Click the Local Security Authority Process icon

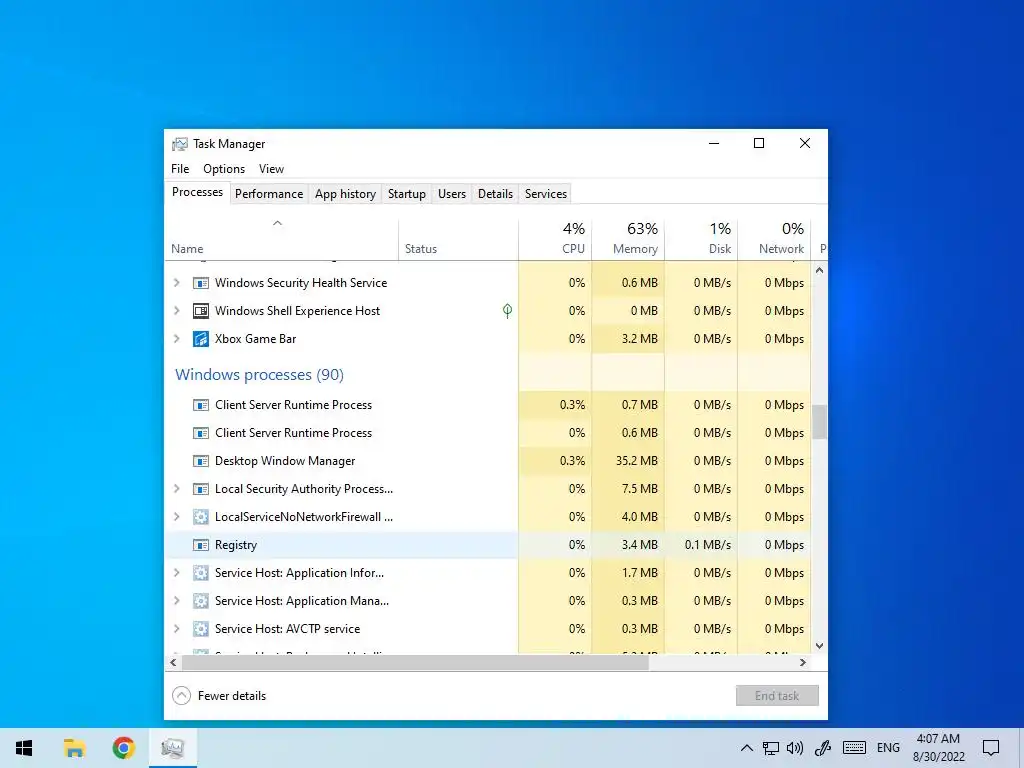200,489
